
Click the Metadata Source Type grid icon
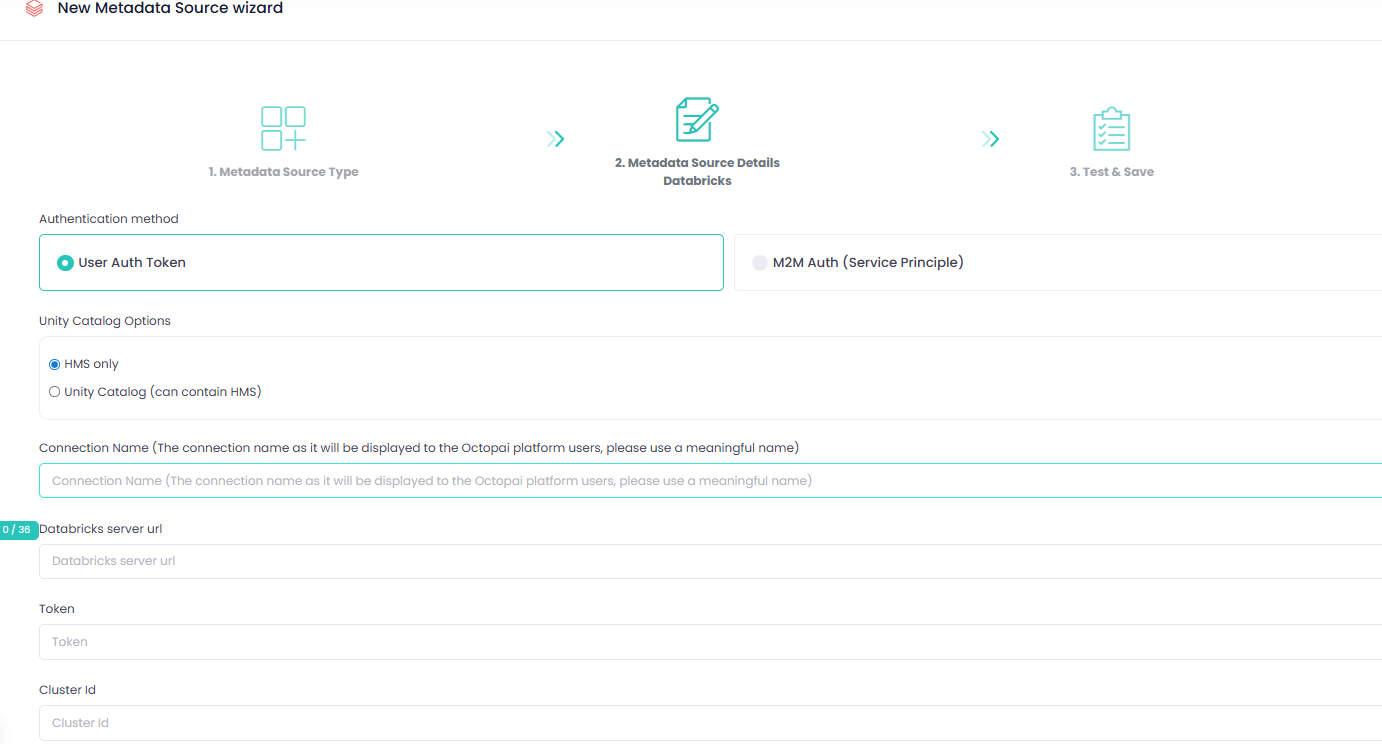[x=284, y=127]
